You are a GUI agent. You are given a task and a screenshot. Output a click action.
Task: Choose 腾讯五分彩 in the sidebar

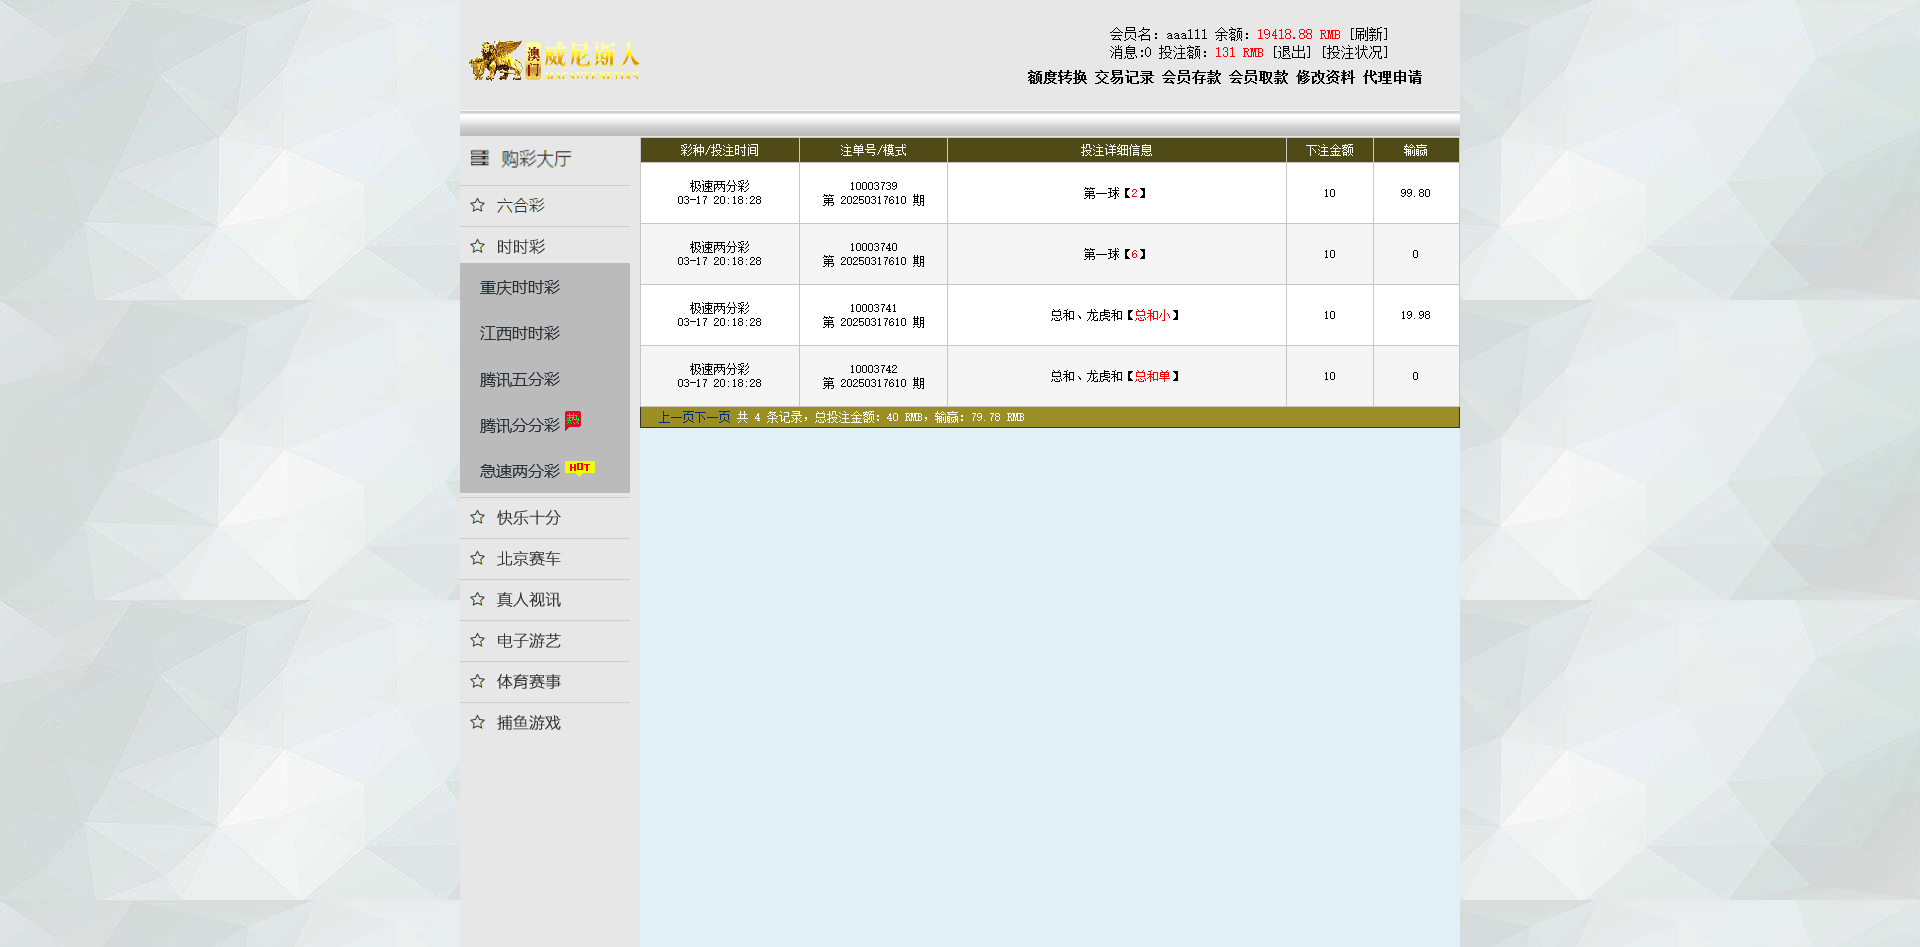[519, 380]
